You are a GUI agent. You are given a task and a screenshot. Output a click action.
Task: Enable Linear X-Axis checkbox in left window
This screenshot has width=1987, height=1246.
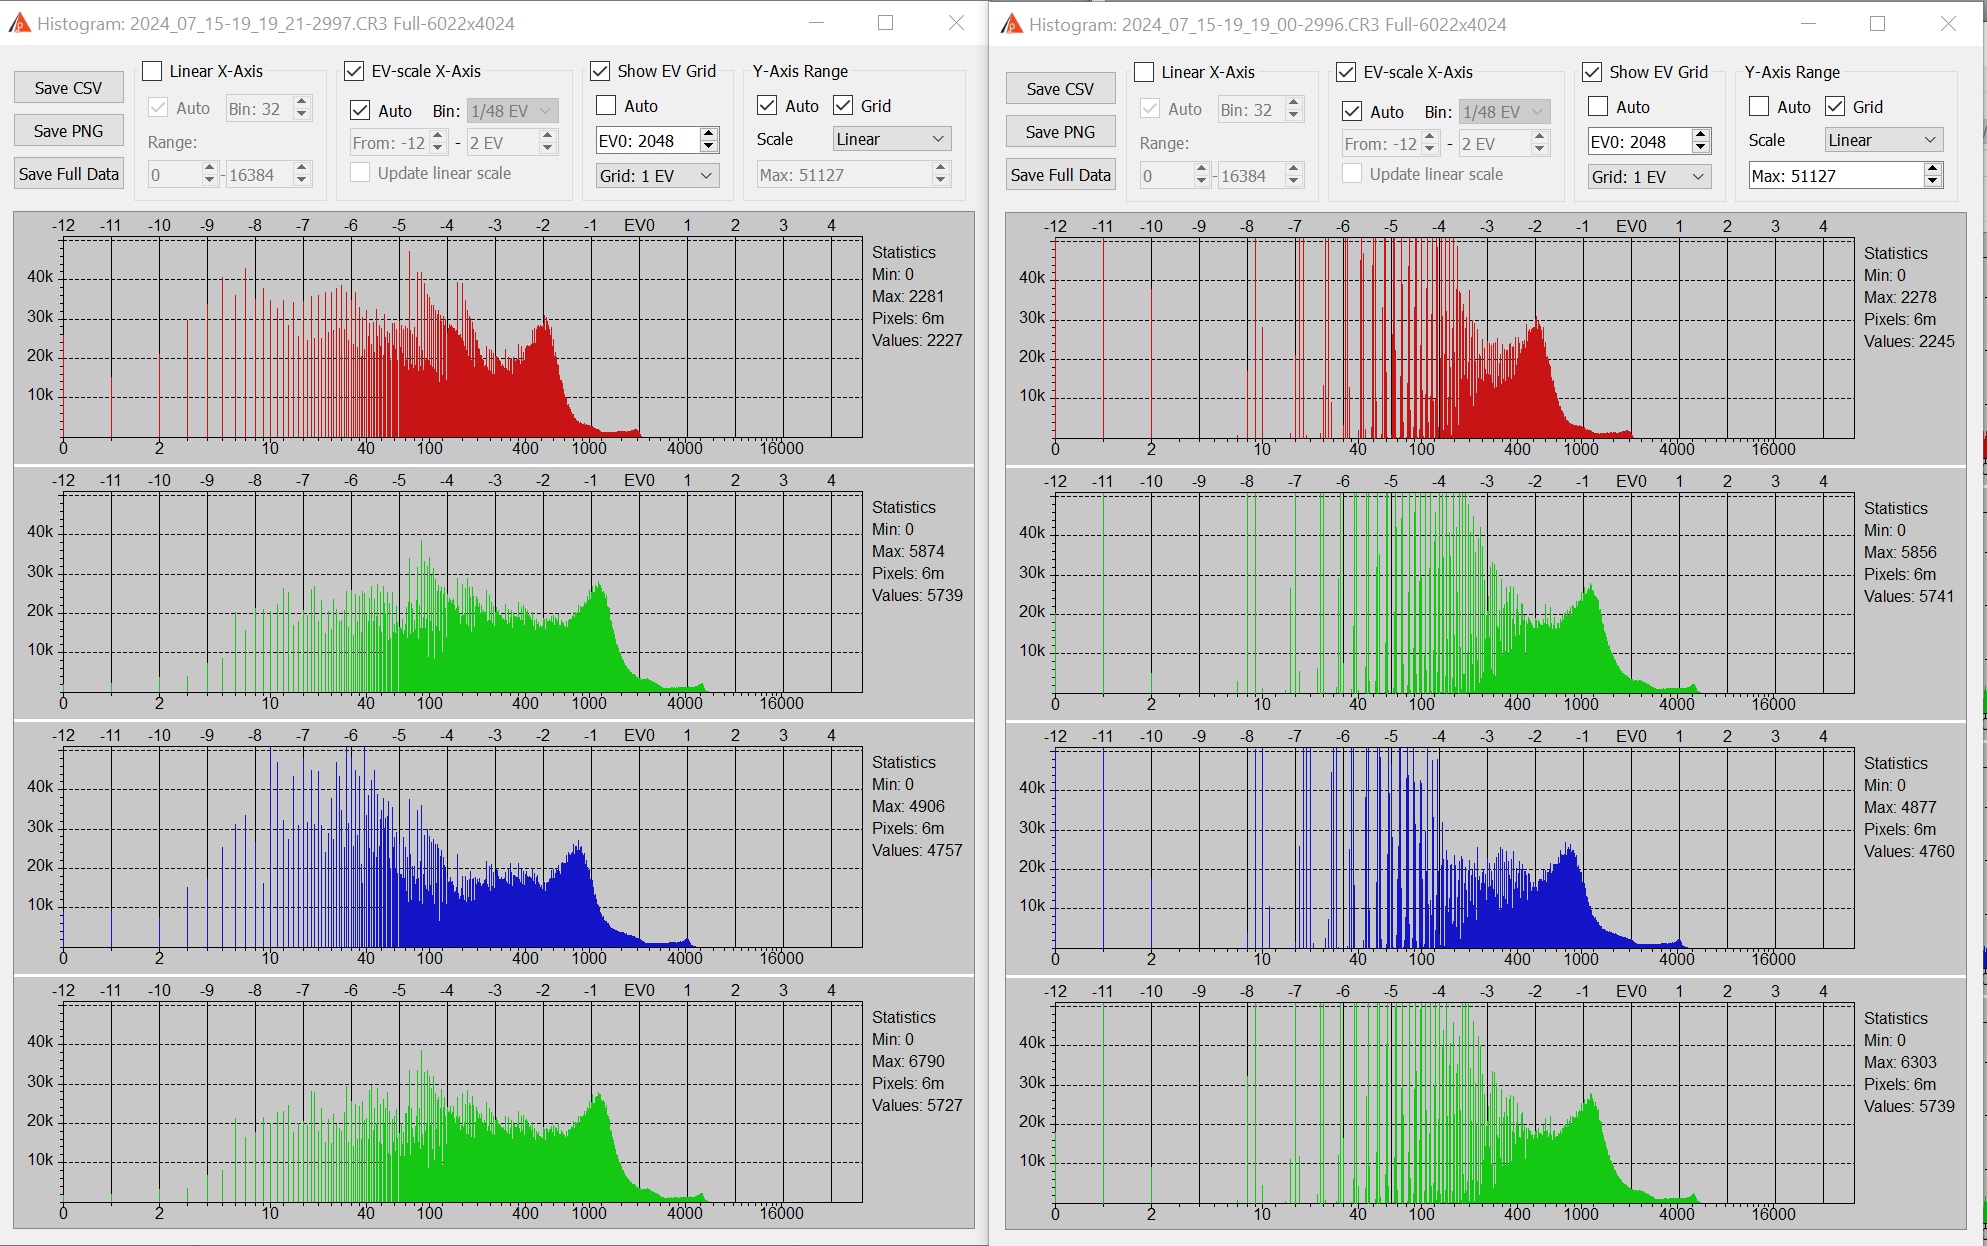(153, 71)
